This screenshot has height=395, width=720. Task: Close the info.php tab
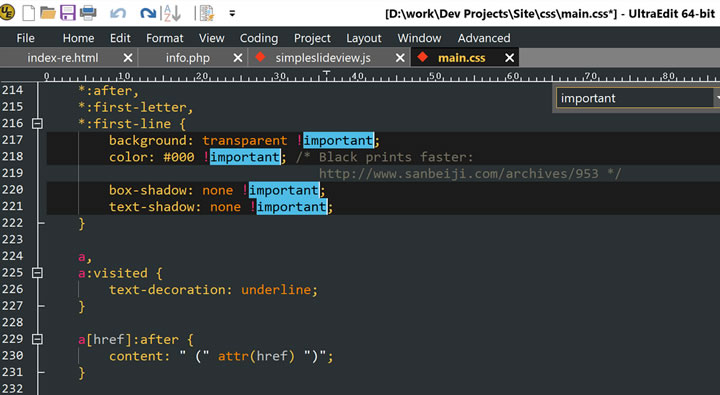coord(238,58)
